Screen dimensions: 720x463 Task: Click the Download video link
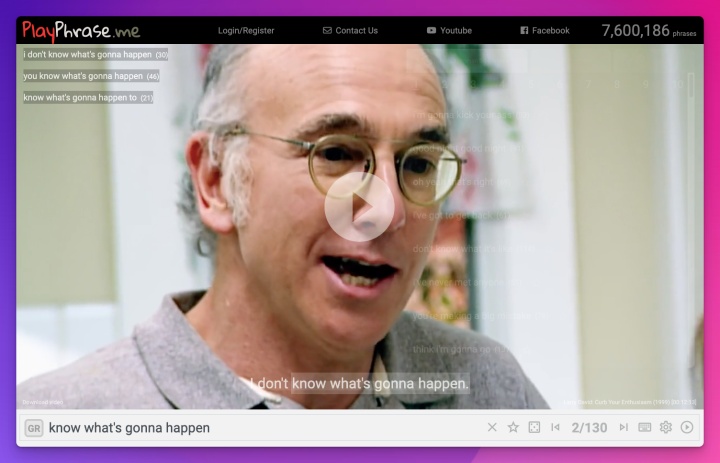pos(43,402)
